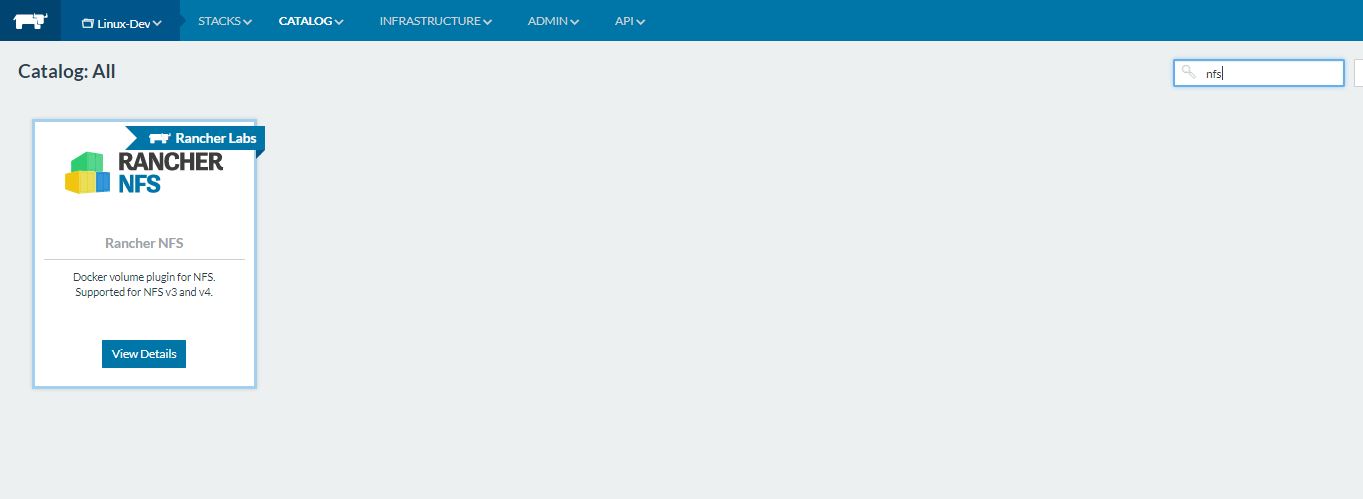The image size is (1363, 499).
Task: Click the Catalog: All heading
Action: click(x=67, y=72)
